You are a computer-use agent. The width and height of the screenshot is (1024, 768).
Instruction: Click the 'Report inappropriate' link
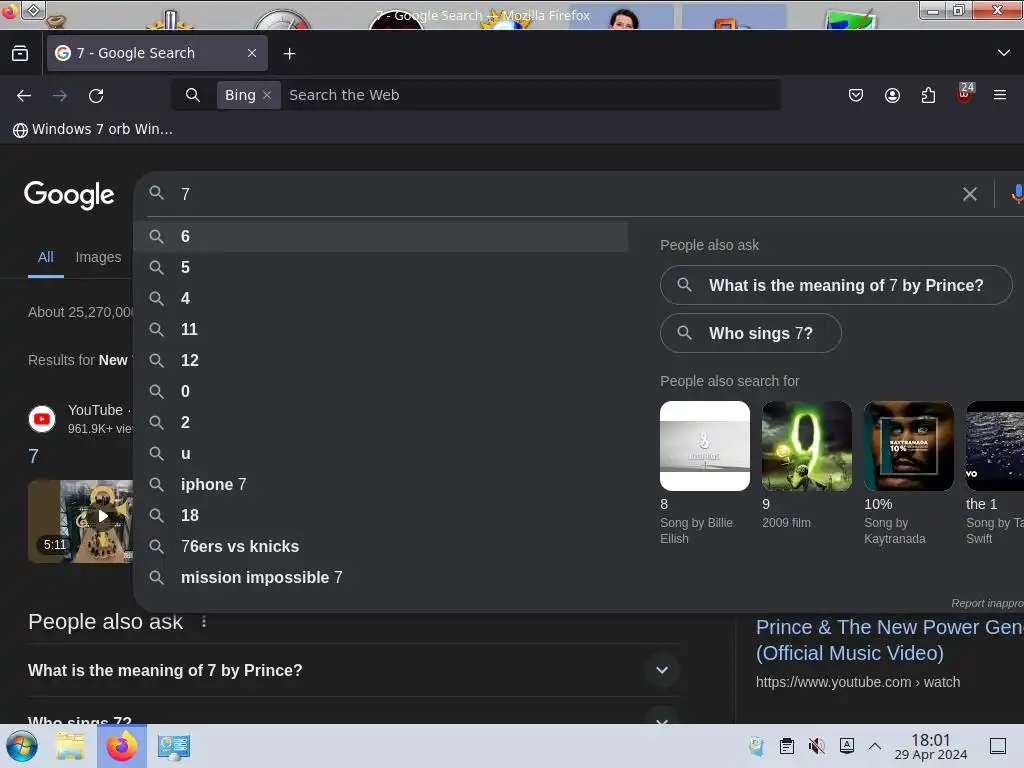[987, 603]
